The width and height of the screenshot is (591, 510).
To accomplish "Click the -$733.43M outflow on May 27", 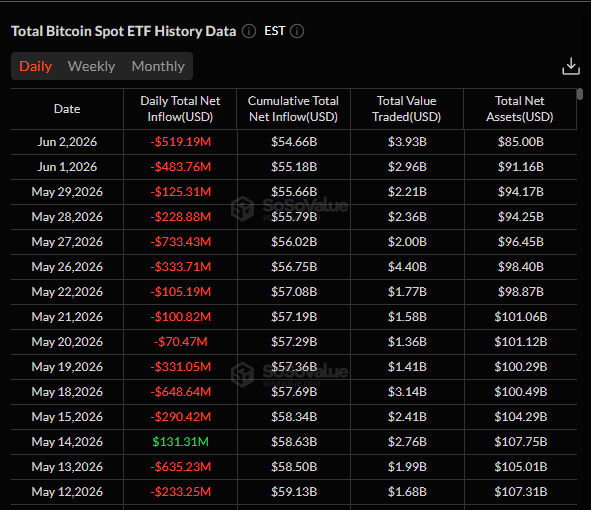I will pyautogui.click(x=181, y=242).
